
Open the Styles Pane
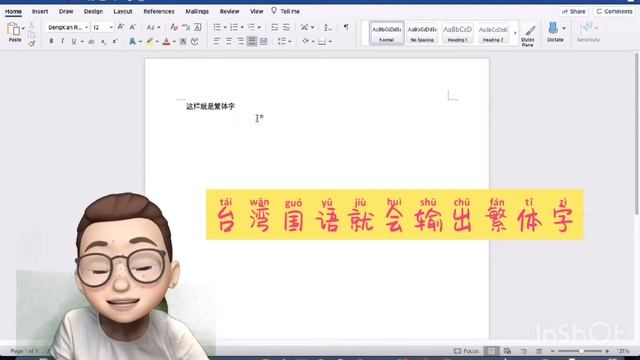[528, 35]
